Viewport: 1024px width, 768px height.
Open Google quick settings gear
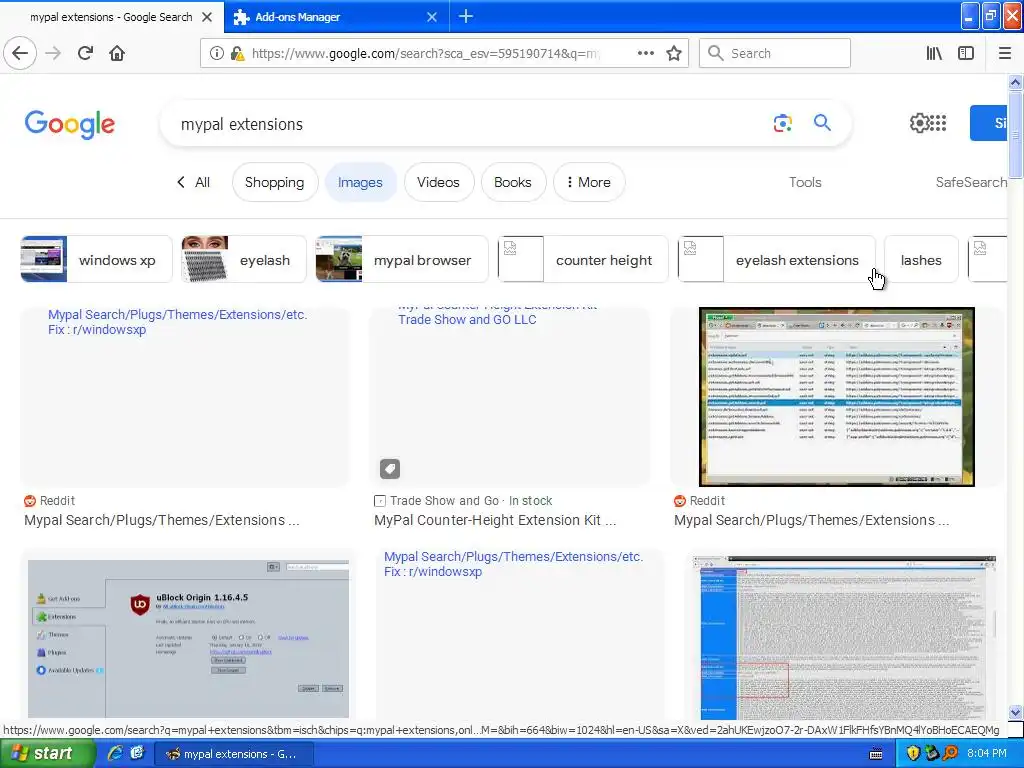pyautogui.click(x=919, y=123)
